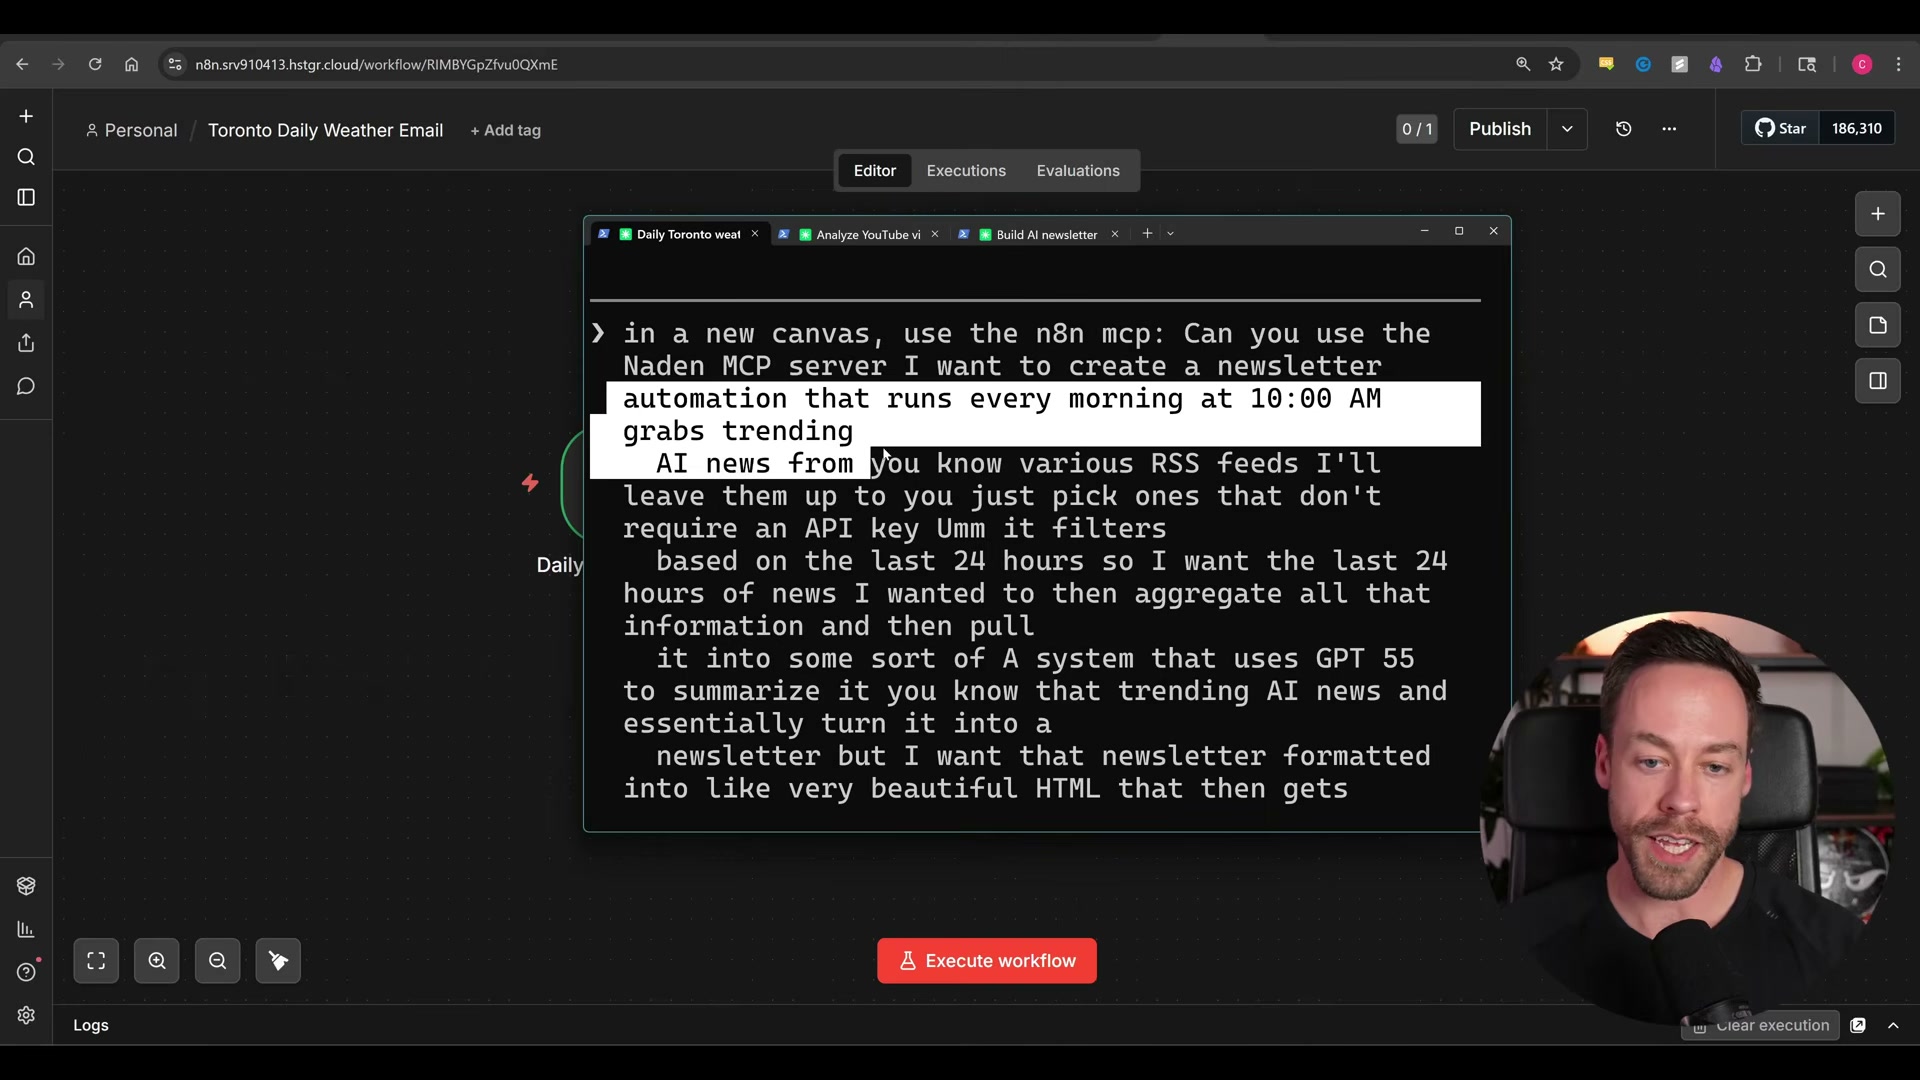This screenshot has width=1920, height=1080.
Task: Open the Personal project breadcrumb
Action: pos(131,130)
